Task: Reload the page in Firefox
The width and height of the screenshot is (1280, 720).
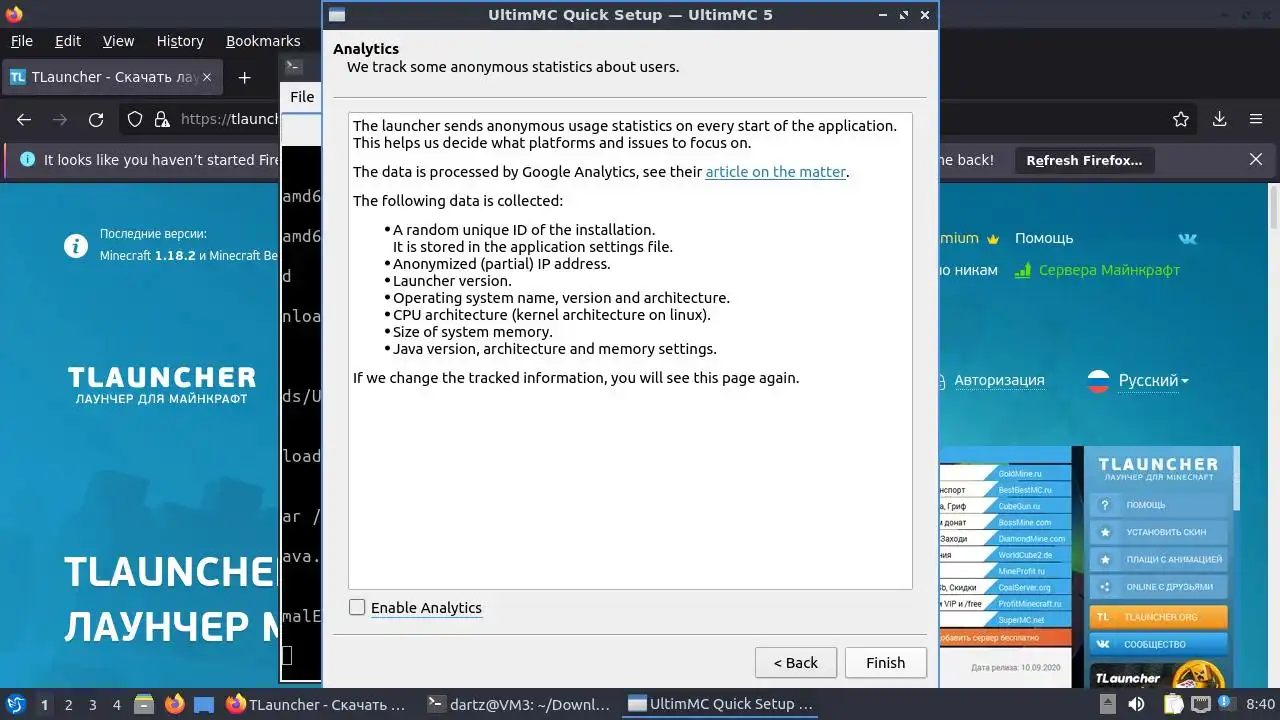Action: click(96, 119)
